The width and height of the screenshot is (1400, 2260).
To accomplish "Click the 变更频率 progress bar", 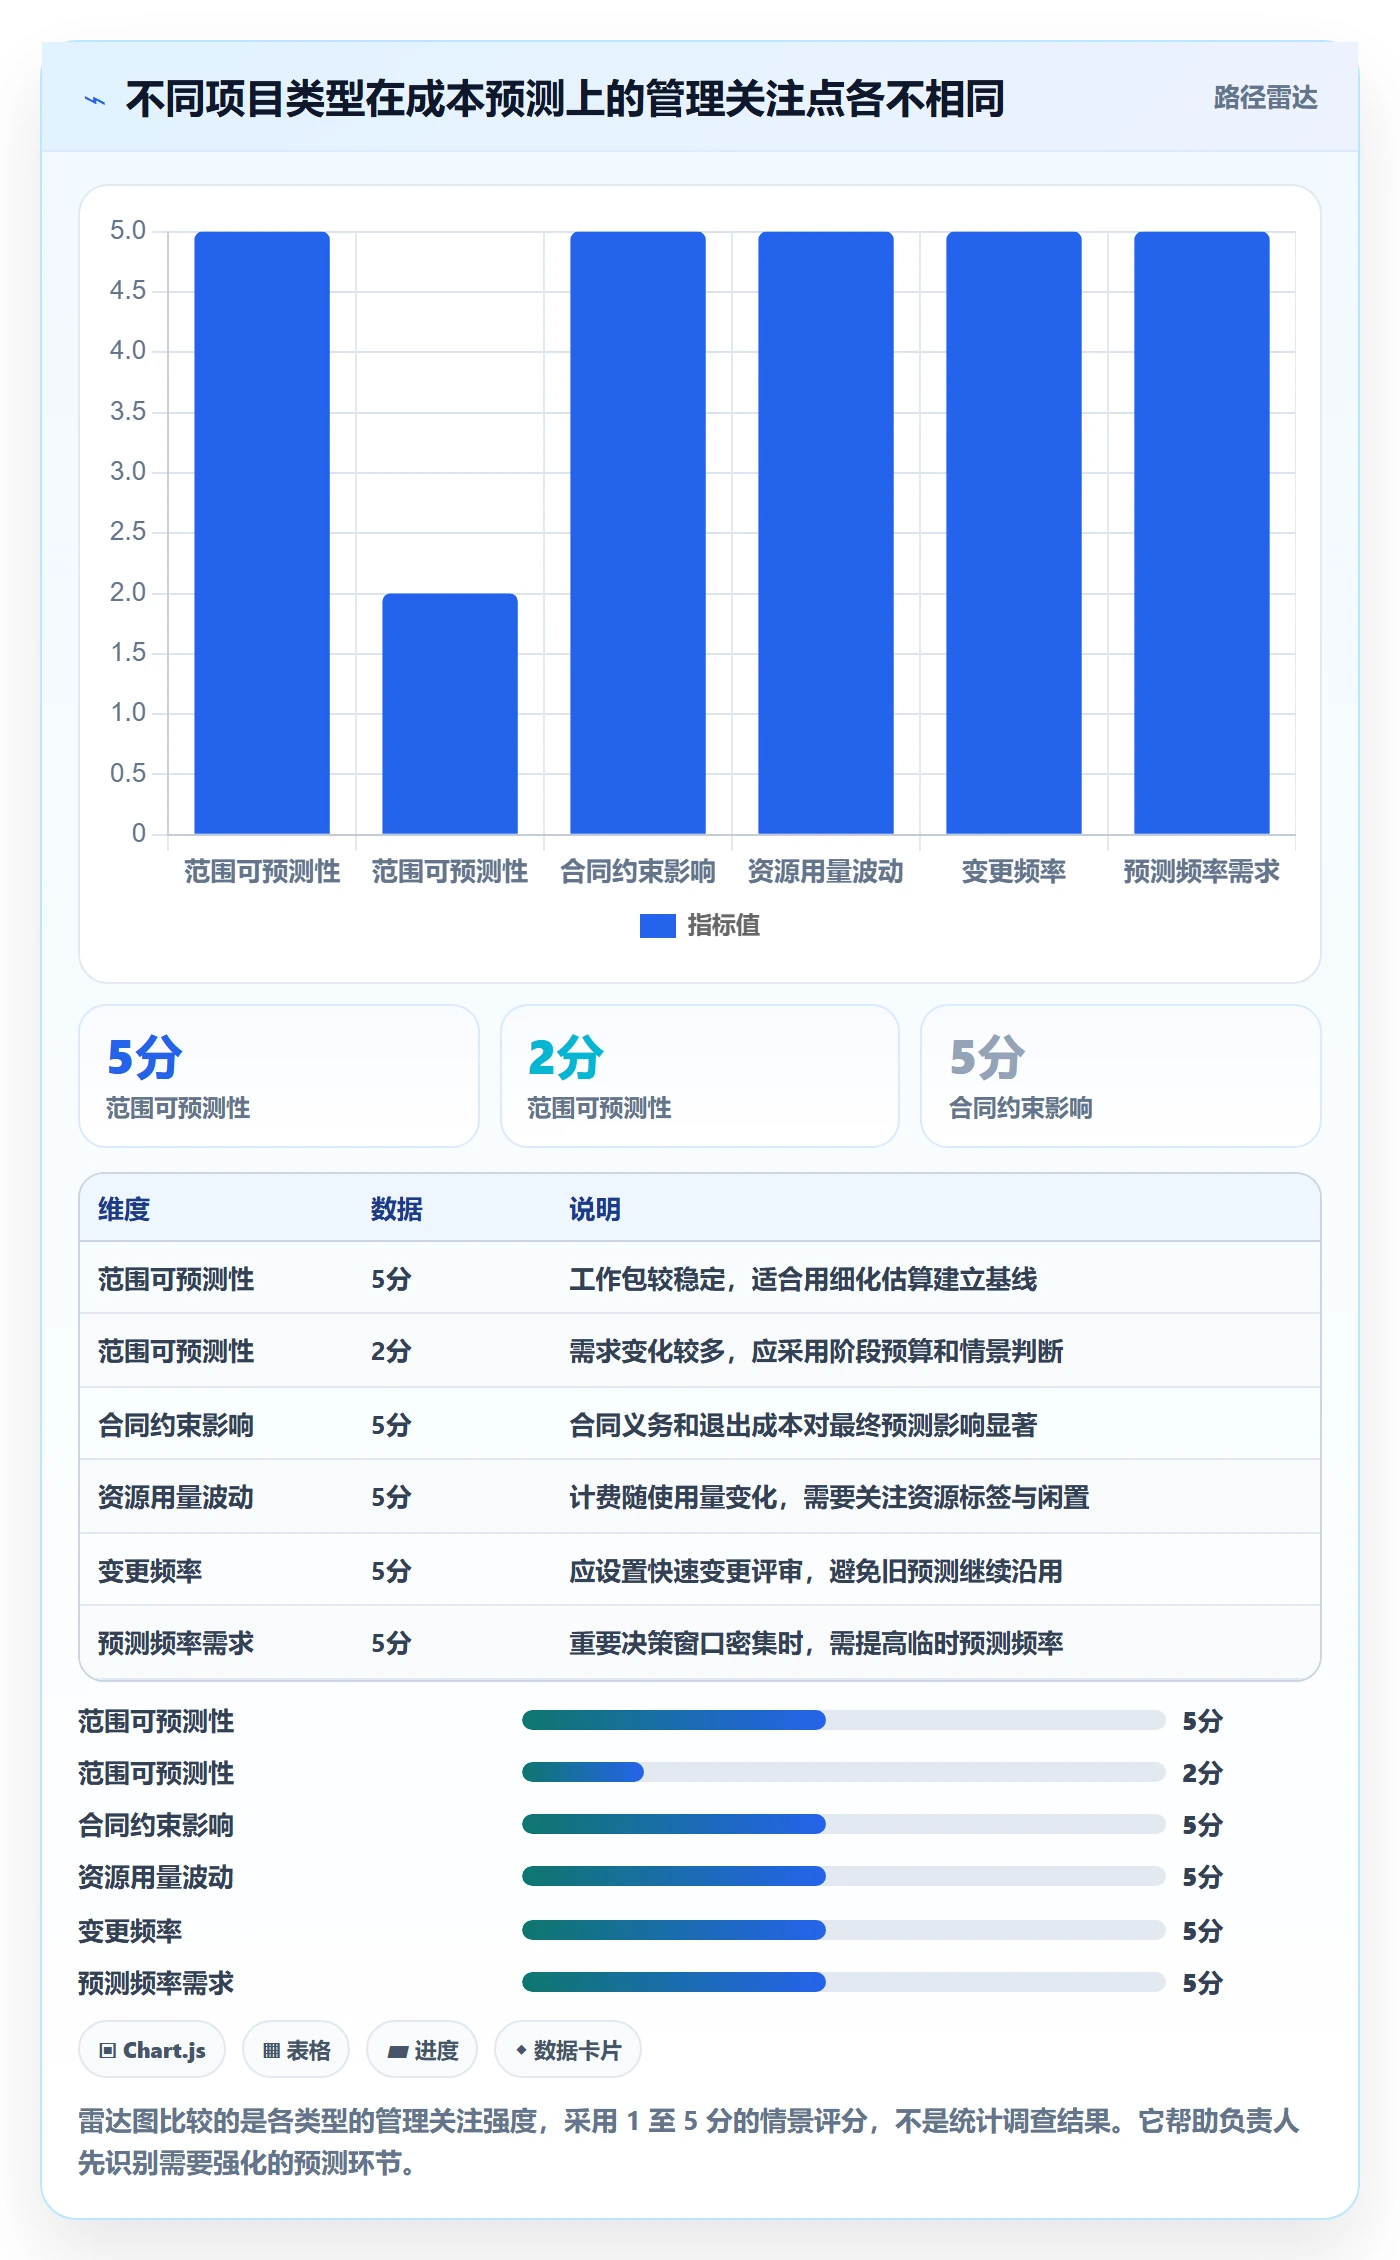I will pos(844,1930).
